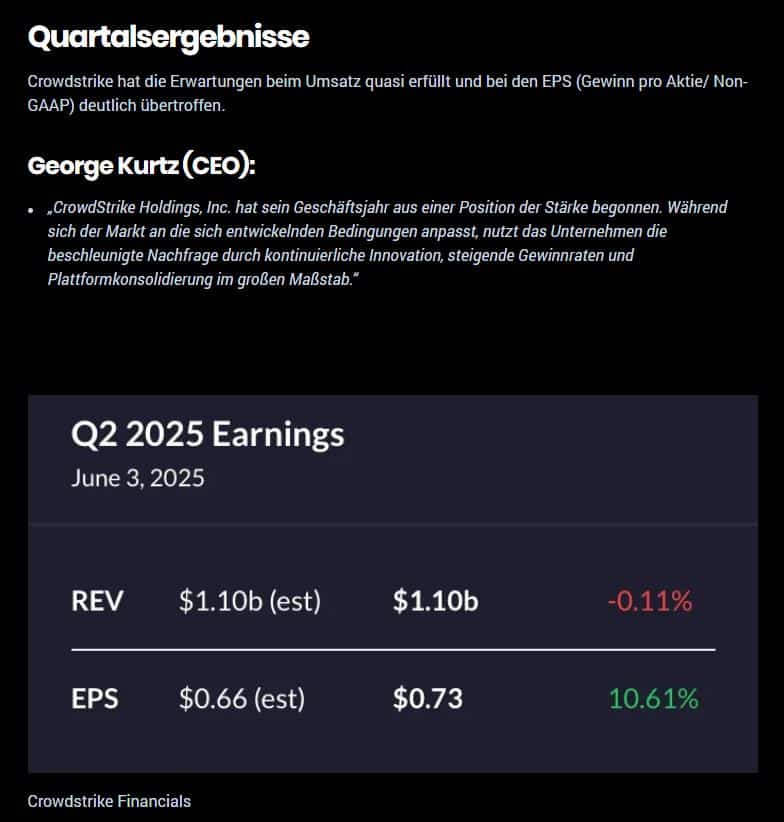The image size is (784, 822).
Task: Select the George Kurtz (CEO) heading
Action: pos(141,165)
